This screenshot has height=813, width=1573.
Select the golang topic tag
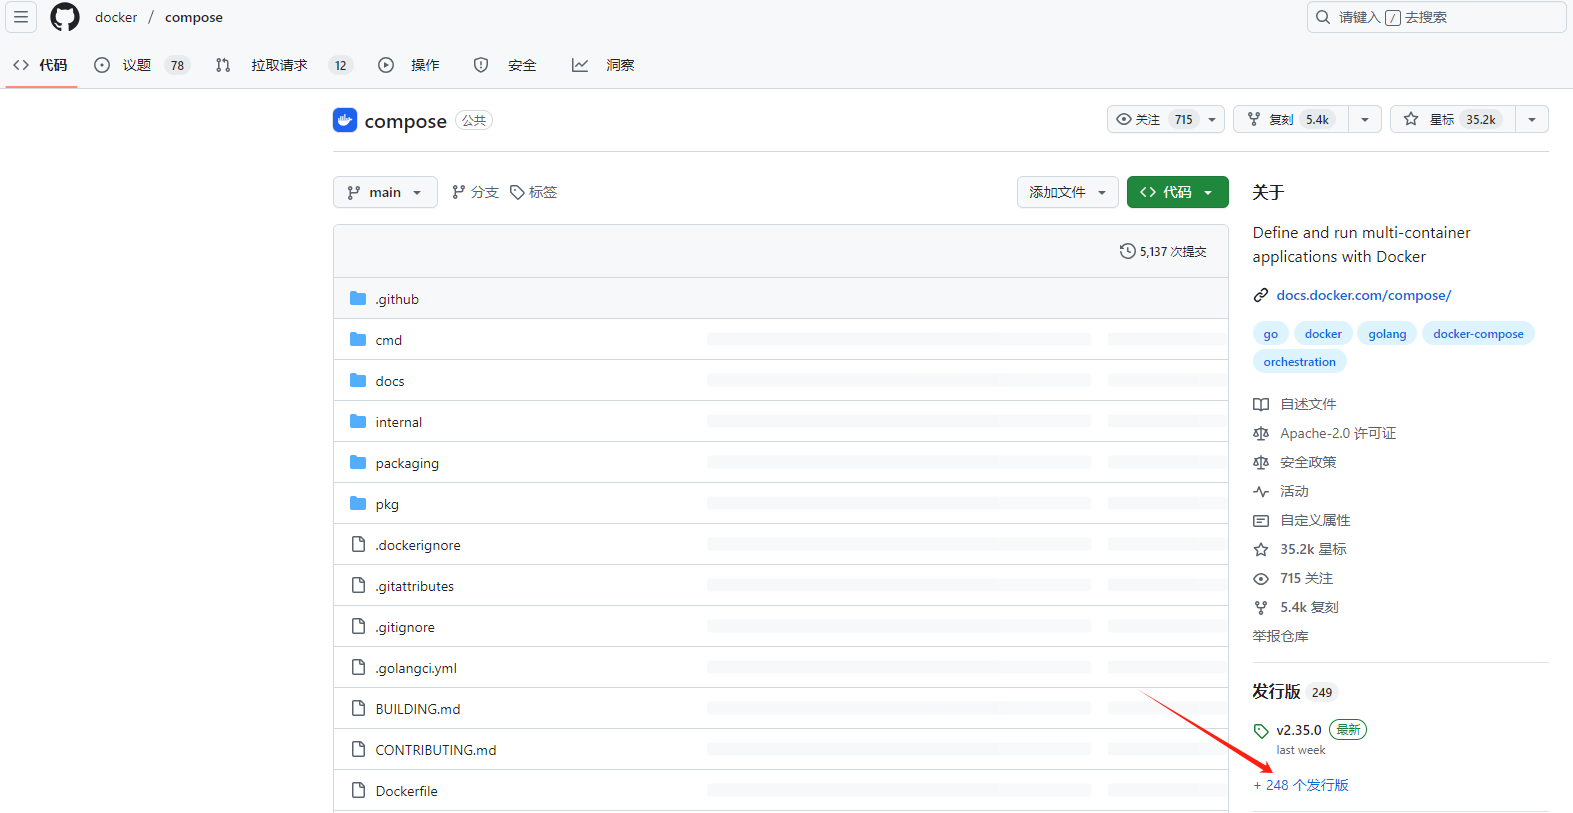point(1387,334)
